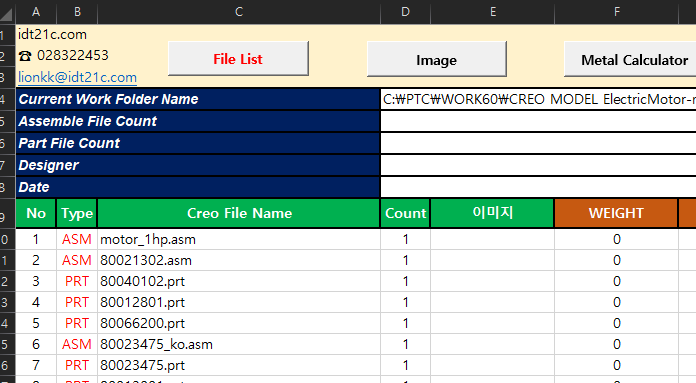Image resolution: width=696 pixels, height=383 pixels.
Task: Click the weight value for 80066200.prt
Action: point(617,323)
